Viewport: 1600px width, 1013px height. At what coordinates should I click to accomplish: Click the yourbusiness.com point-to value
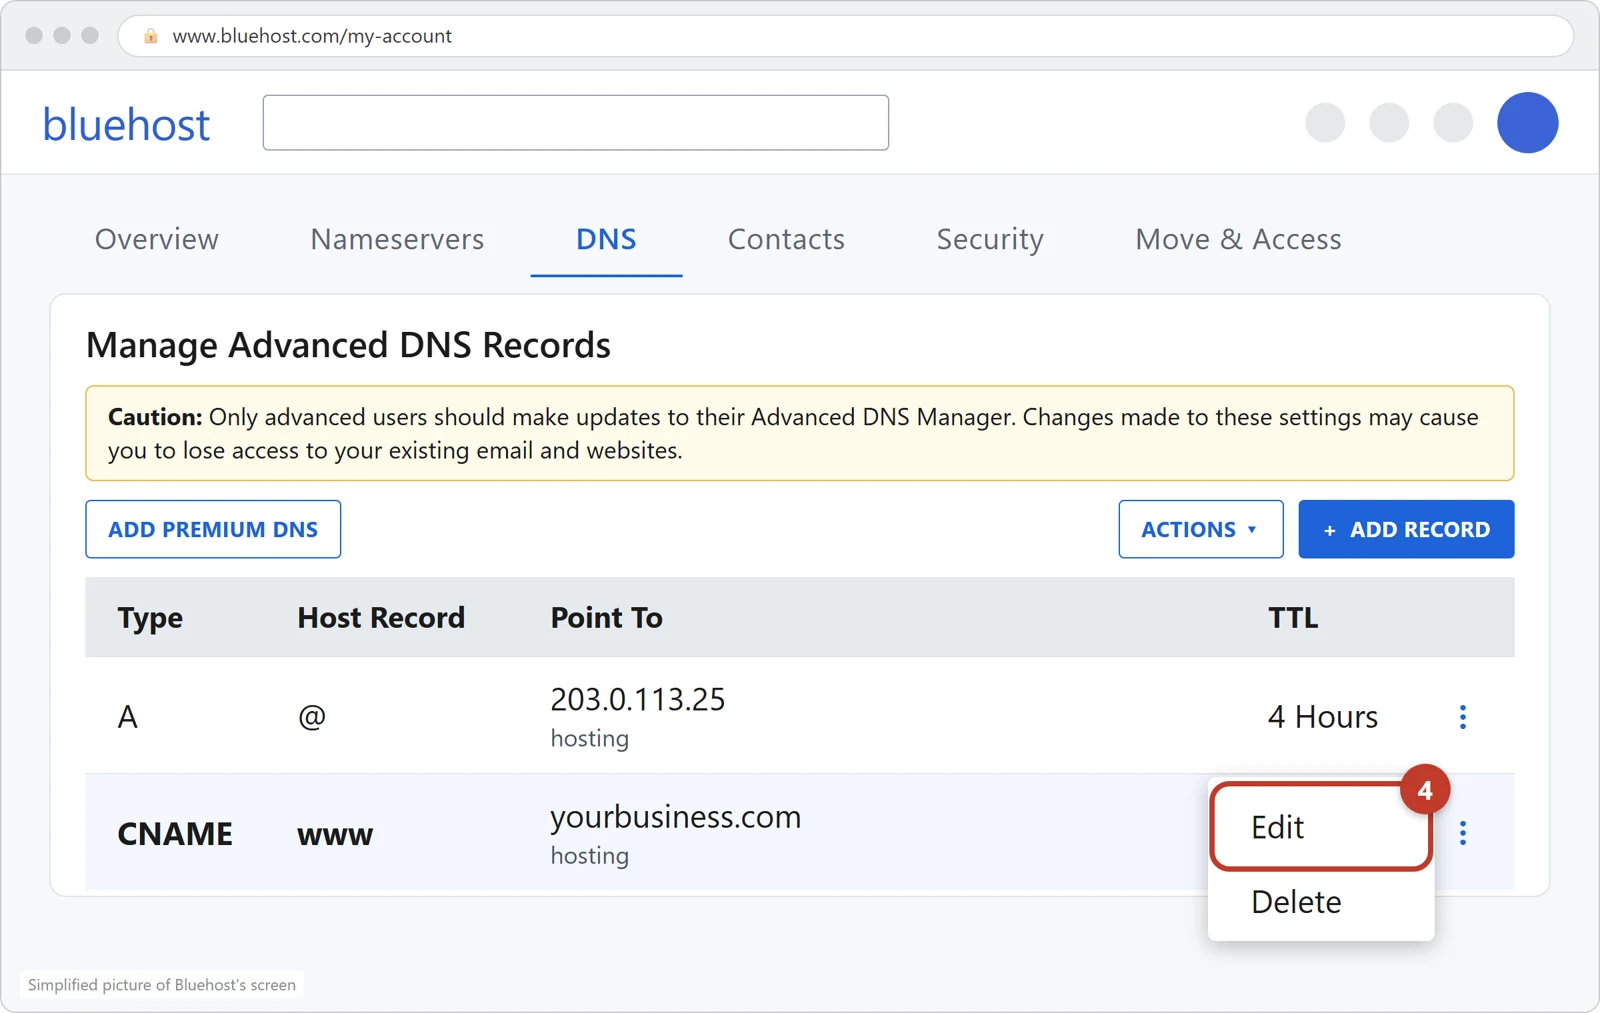(x=676, y=817)
